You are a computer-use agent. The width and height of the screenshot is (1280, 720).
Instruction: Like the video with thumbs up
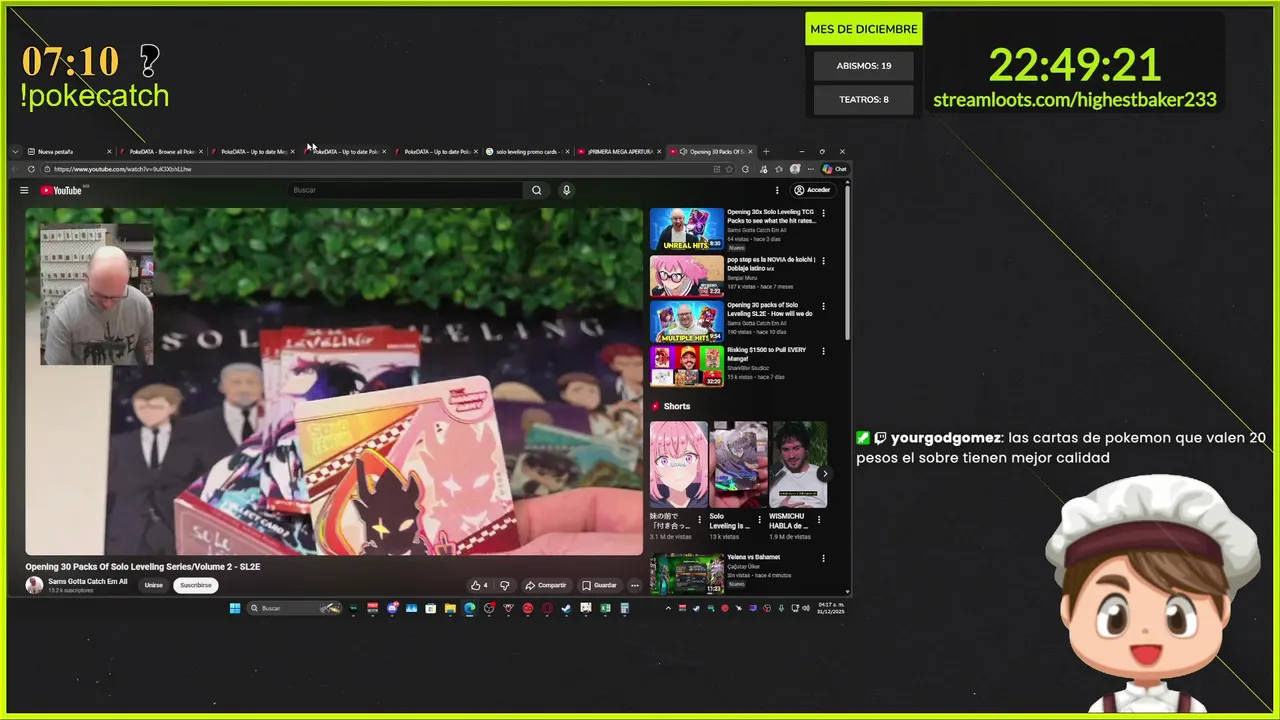[479, 585]
